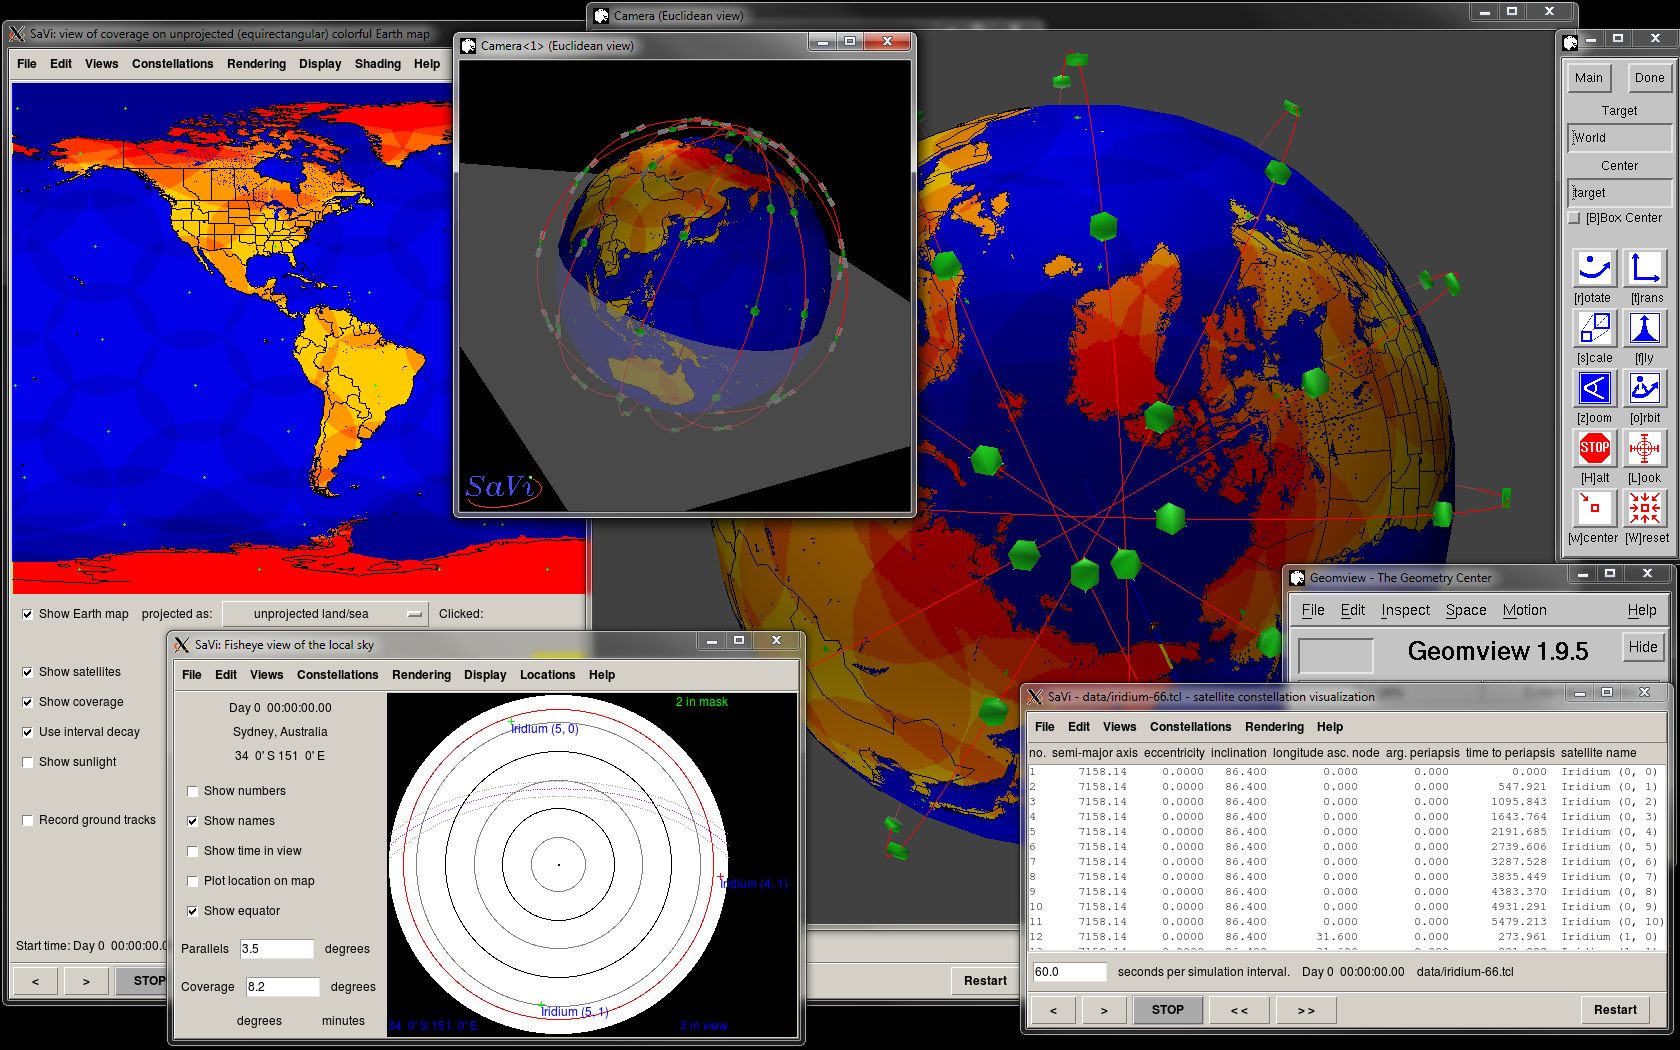Enable Show numbers in fisheye view
Viewport: 1680px width, 1050px height.
193,791
